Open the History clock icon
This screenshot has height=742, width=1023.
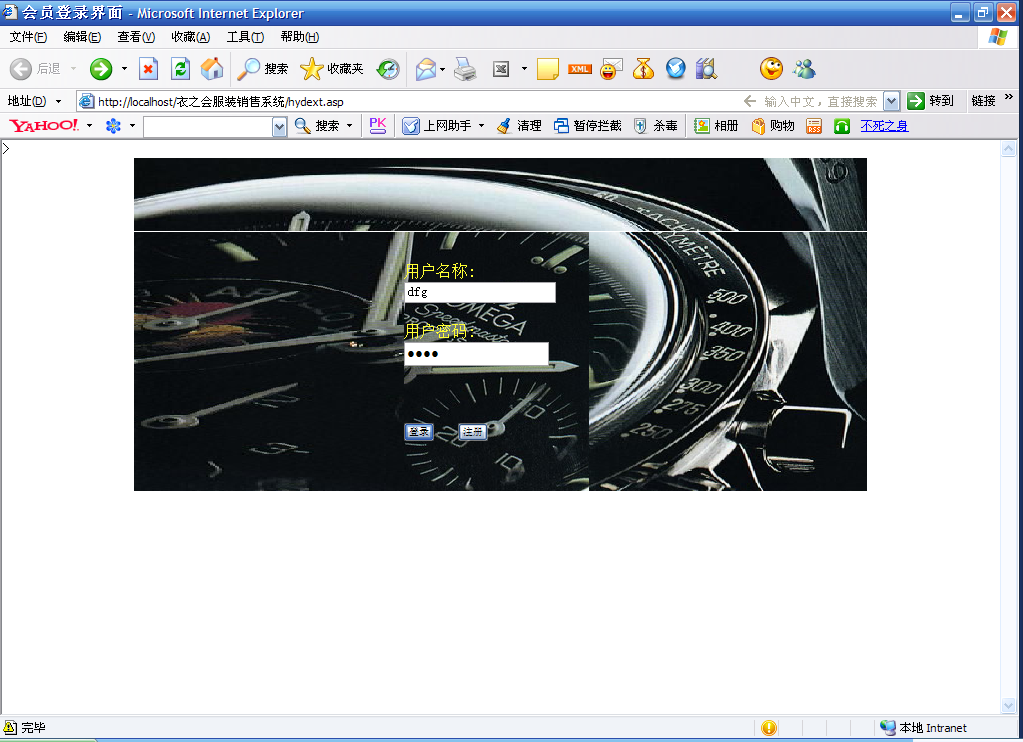[388, 69]
